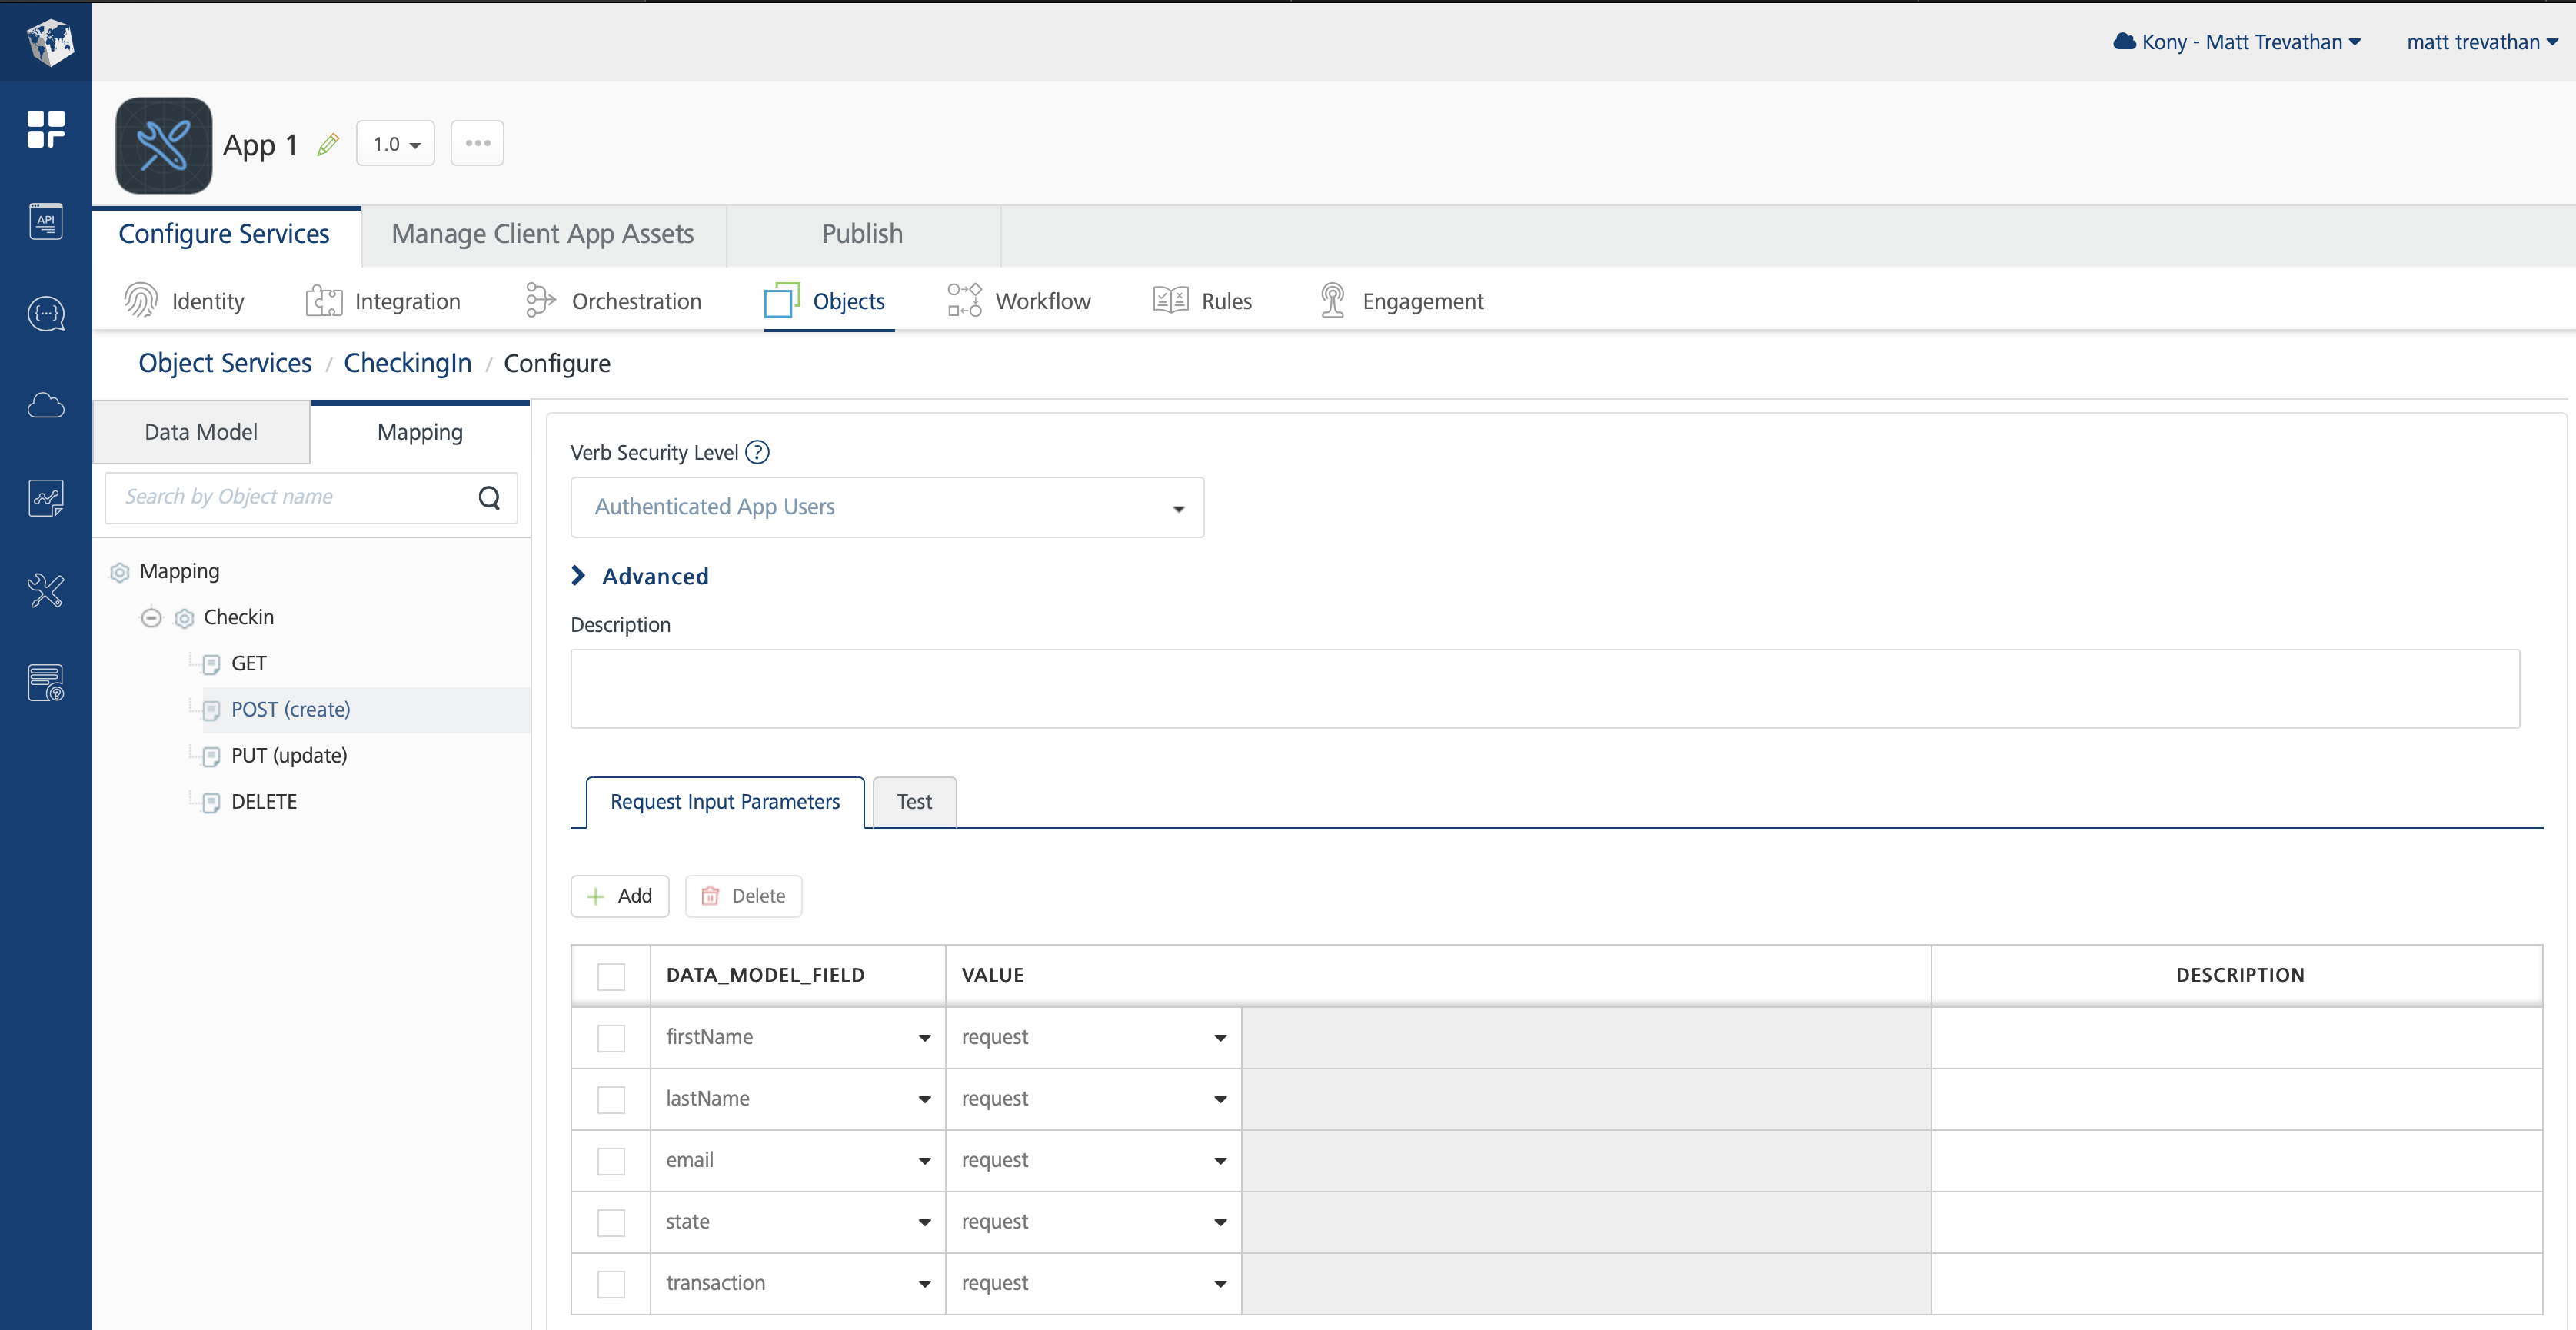Open the apps dashboard from the sidebar
2576x1330 pixels.
[x=45, y=129]
